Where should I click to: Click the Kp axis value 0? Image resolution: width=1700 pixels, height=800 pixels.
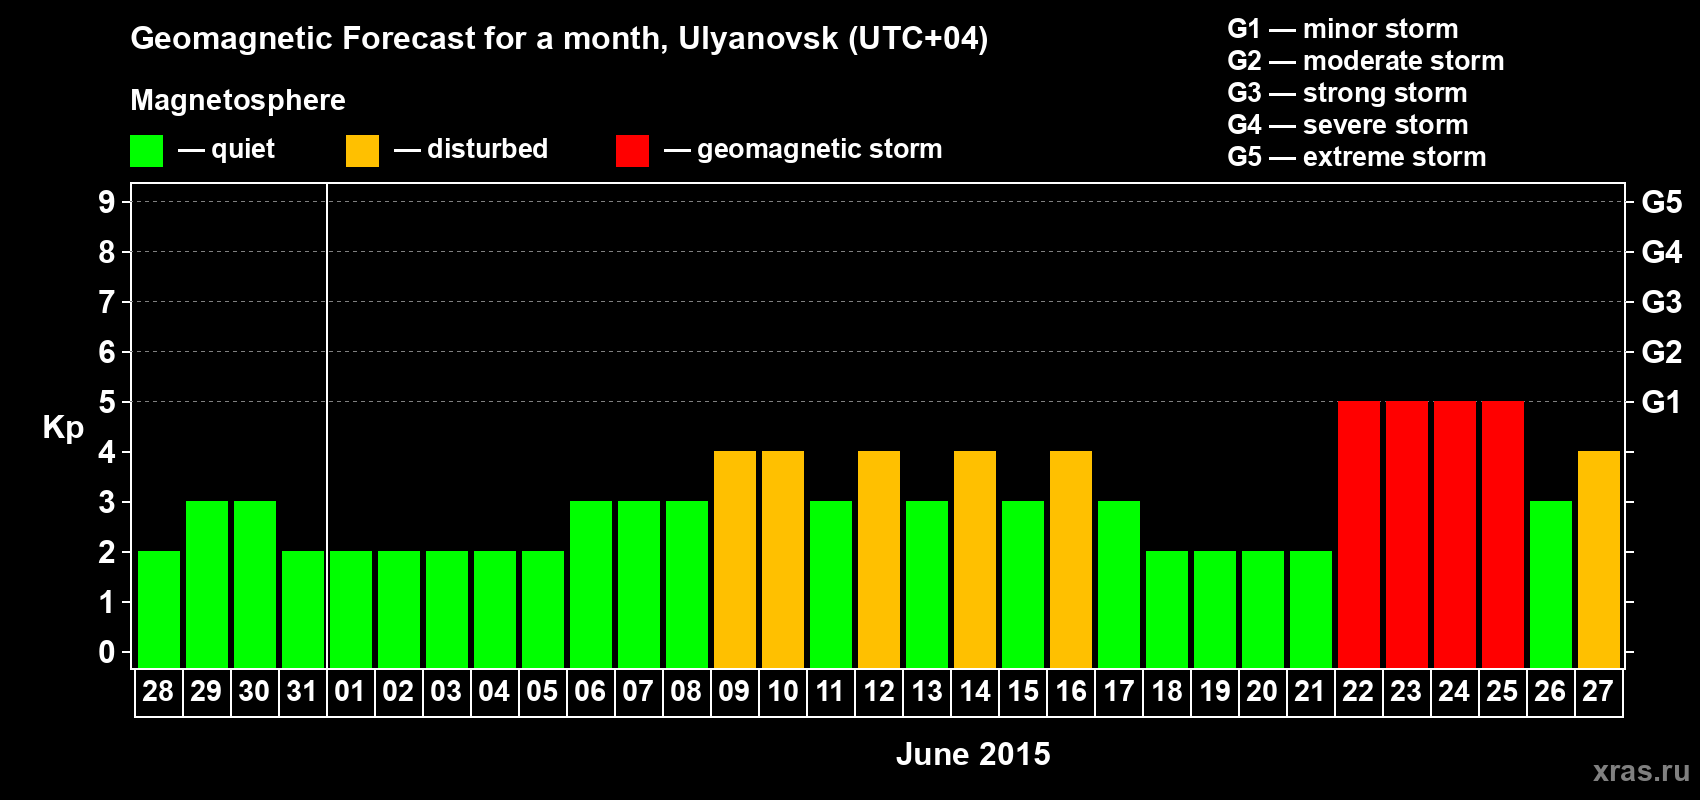(x=107, y=652)
